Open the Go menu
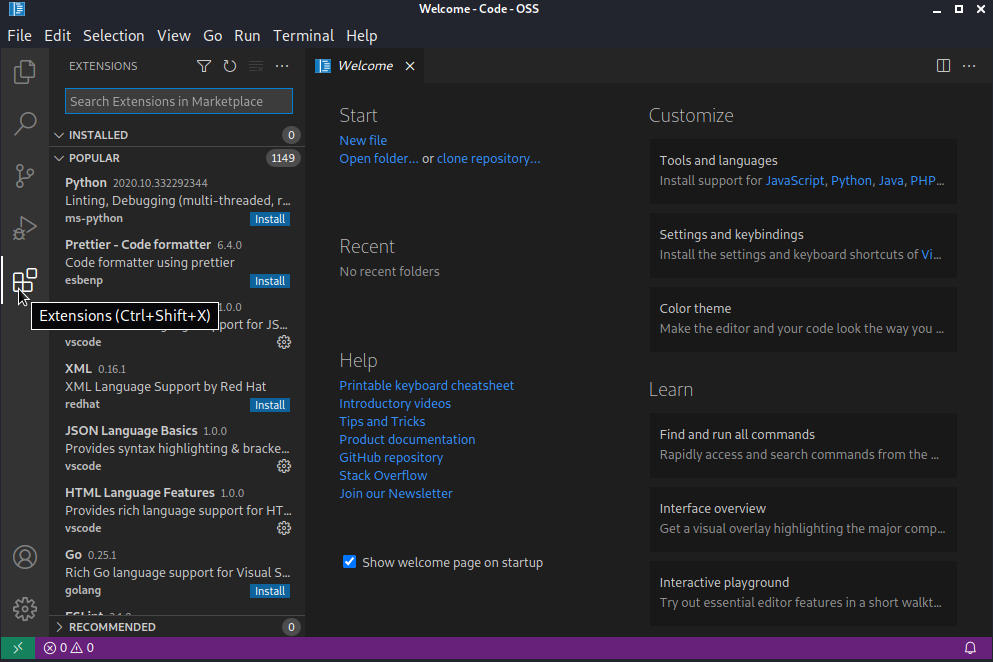 pyautogui.click(x=213, y=35)
